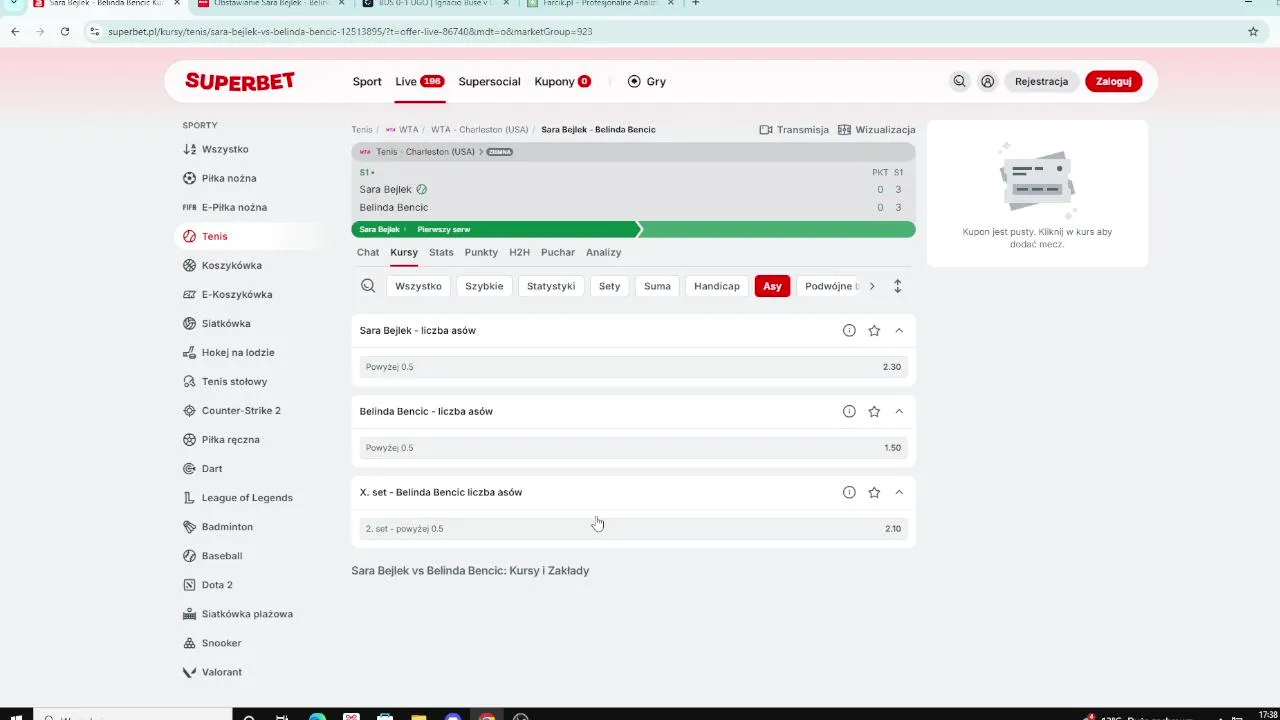
Task: Open the user account icon in header
Action: pyautogui.click(x=988, y=82)
